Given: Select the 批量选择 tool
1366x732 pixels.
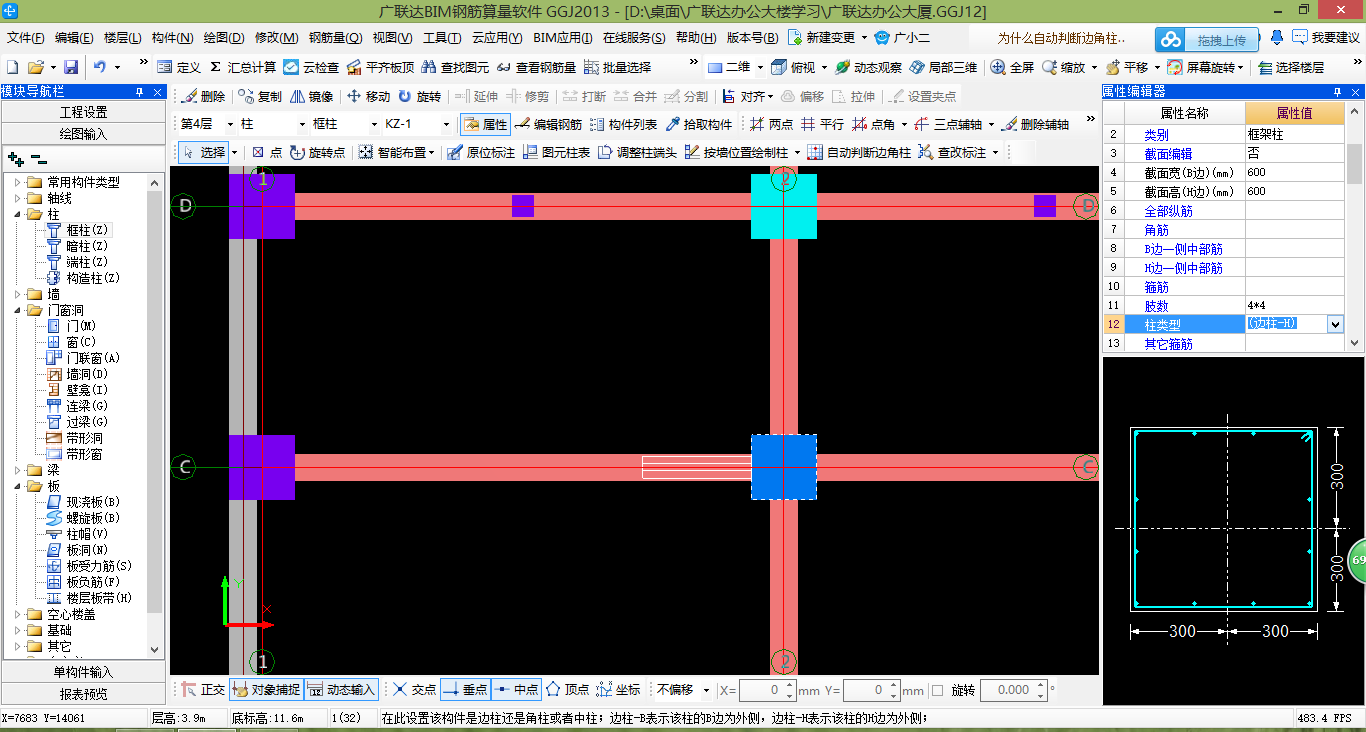Looking at the screenshot, I should (617, 67).
